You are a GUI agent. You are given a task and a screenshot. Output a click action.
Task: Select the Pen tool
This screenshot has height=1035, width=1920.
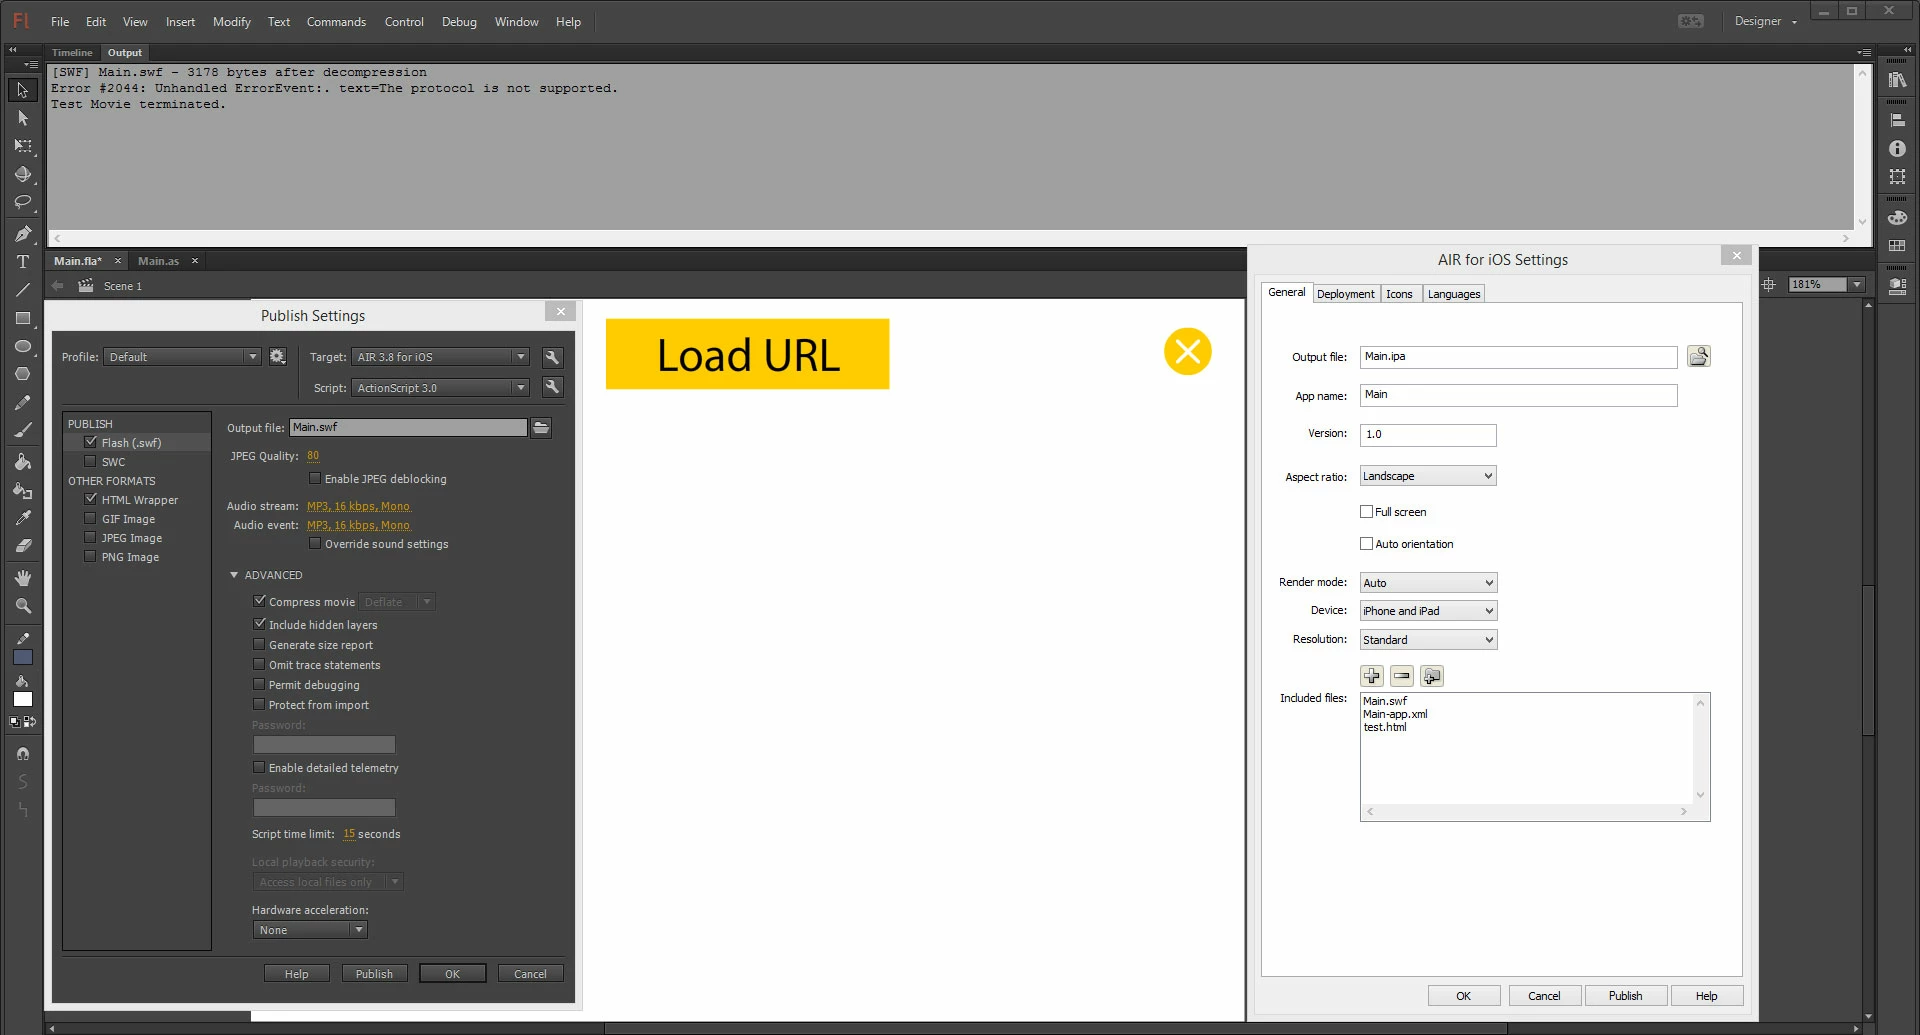point(22,234)
